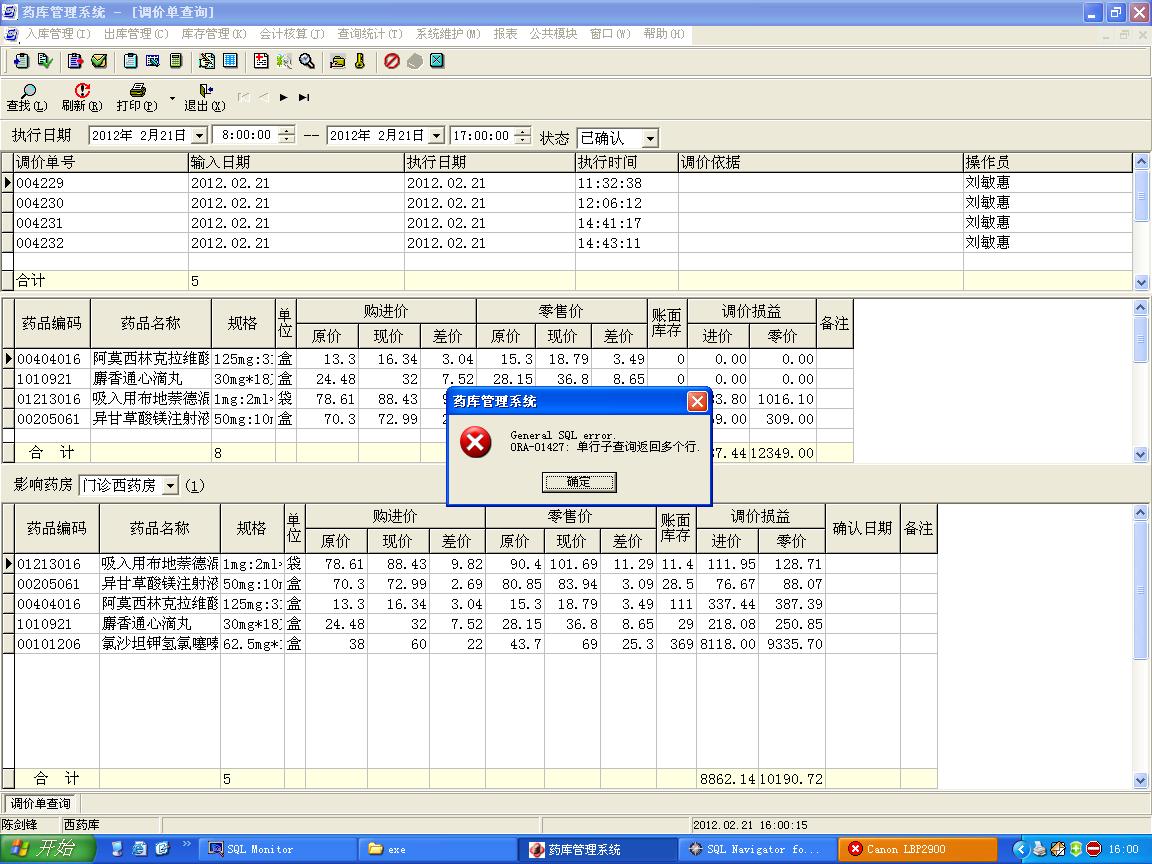Image resolution: width=1152 pixels, height=864 pixels.
Task: Click the start time spinner arrows
Action: (x=287, y=136)
